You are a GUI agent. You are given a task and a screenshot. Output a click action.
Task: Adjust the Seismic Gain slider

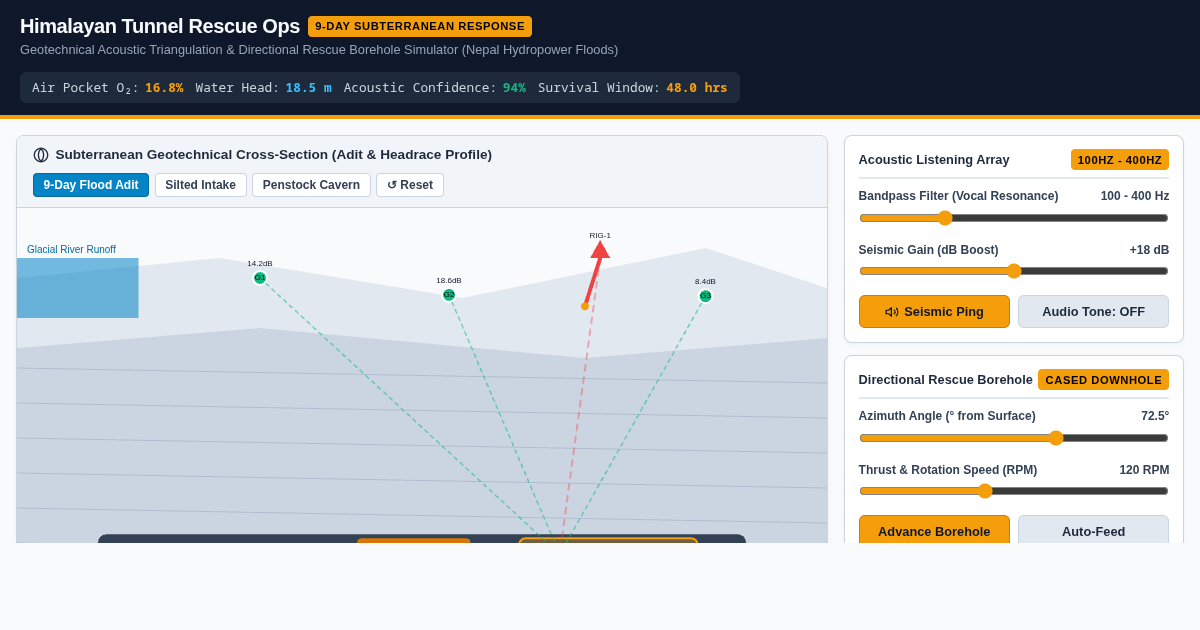(1014, 271)
